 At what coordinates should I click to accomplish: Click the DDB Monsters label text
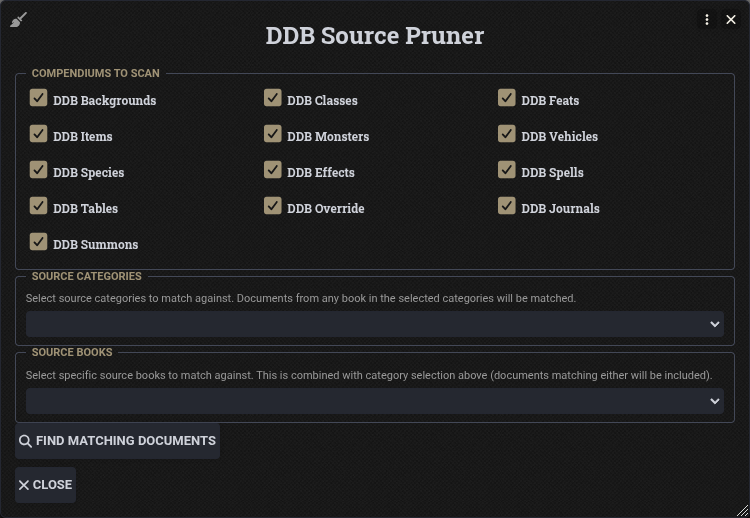[x=328, y=137]
